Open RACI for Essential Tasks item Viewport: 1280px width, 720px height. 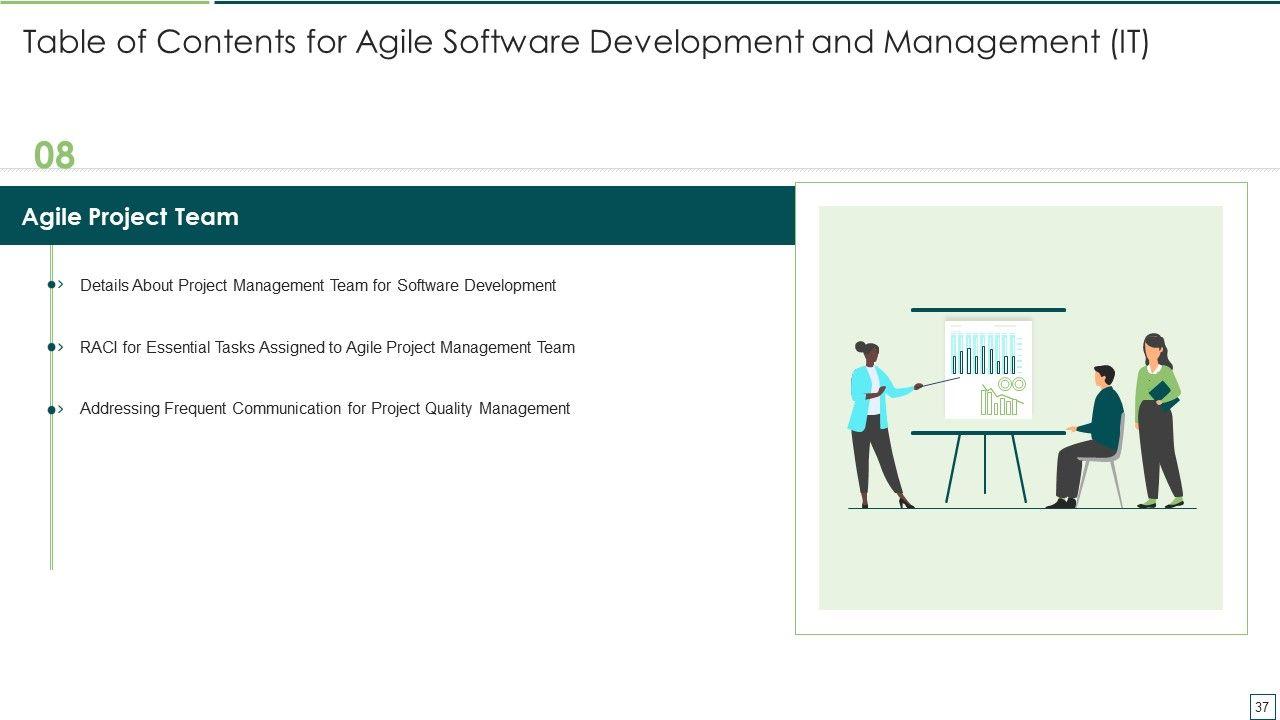click(x=327, y=347)
